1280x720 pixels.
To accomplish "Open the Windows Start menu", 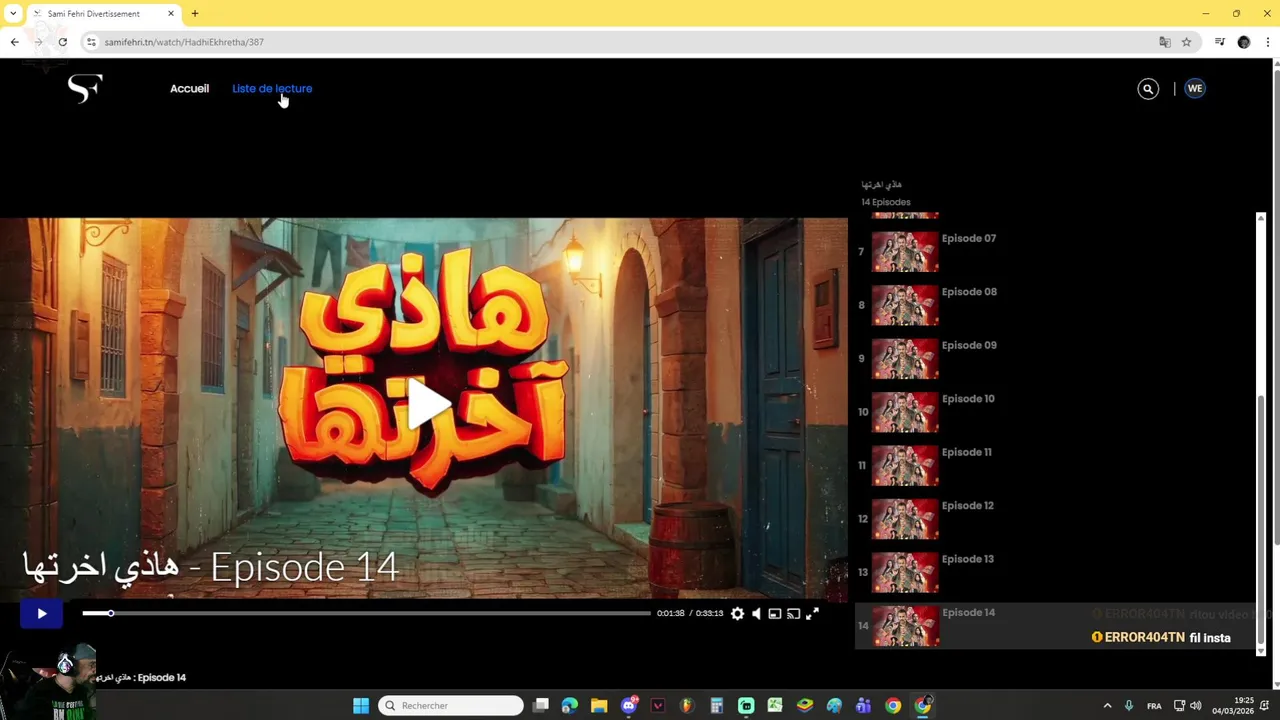I will pos(361,706).
